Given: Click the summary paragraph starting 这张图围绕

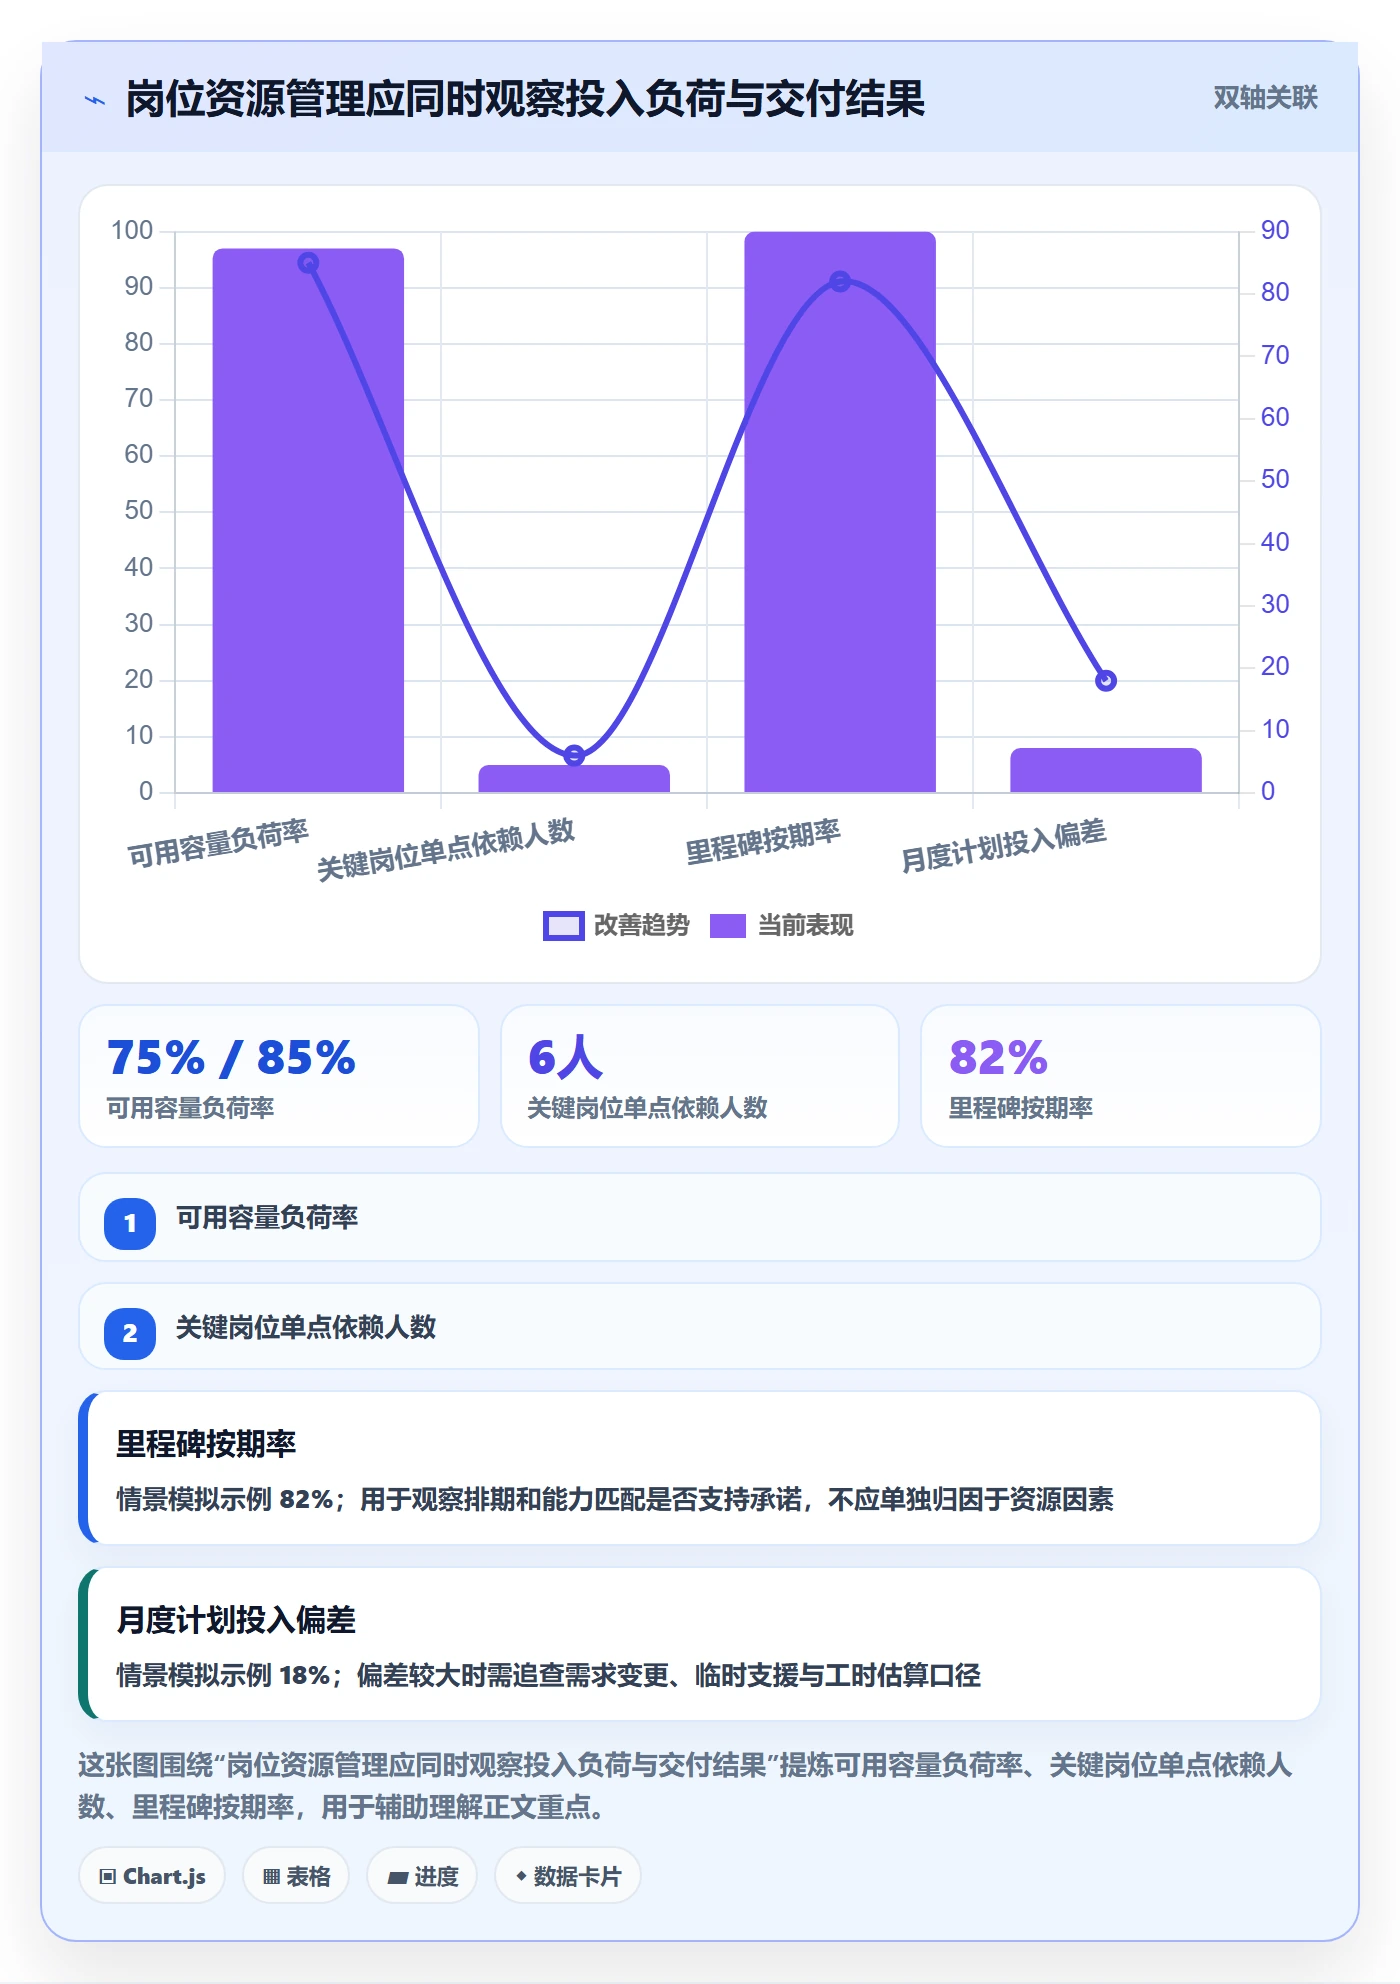Looking at the screenshot, I should pos(686,1786).
